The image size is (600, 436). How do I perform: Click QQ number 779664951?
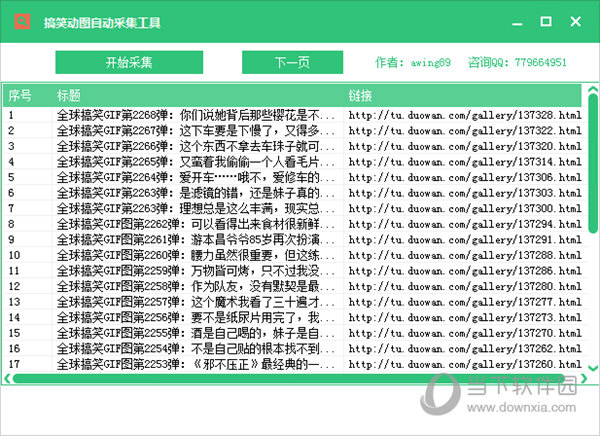click(x=540, y=62)
